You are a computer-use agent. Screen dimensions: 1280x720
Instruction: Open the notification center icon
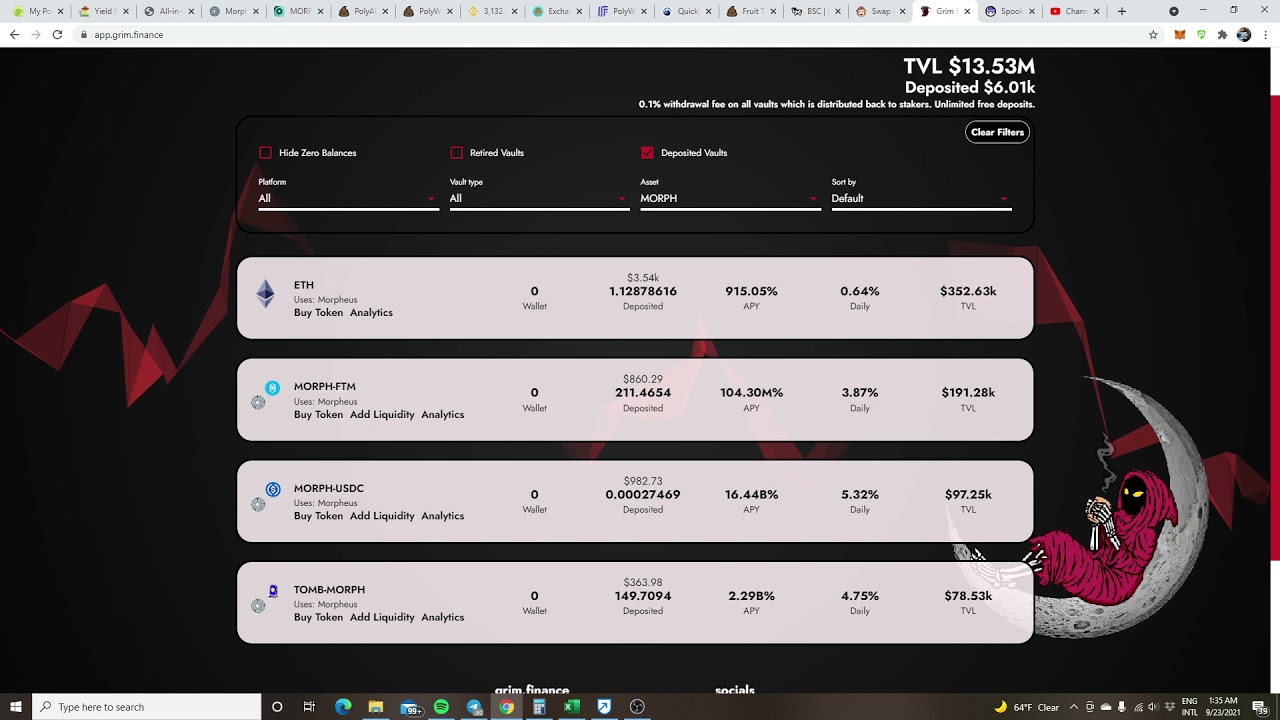click(1259, 707)
